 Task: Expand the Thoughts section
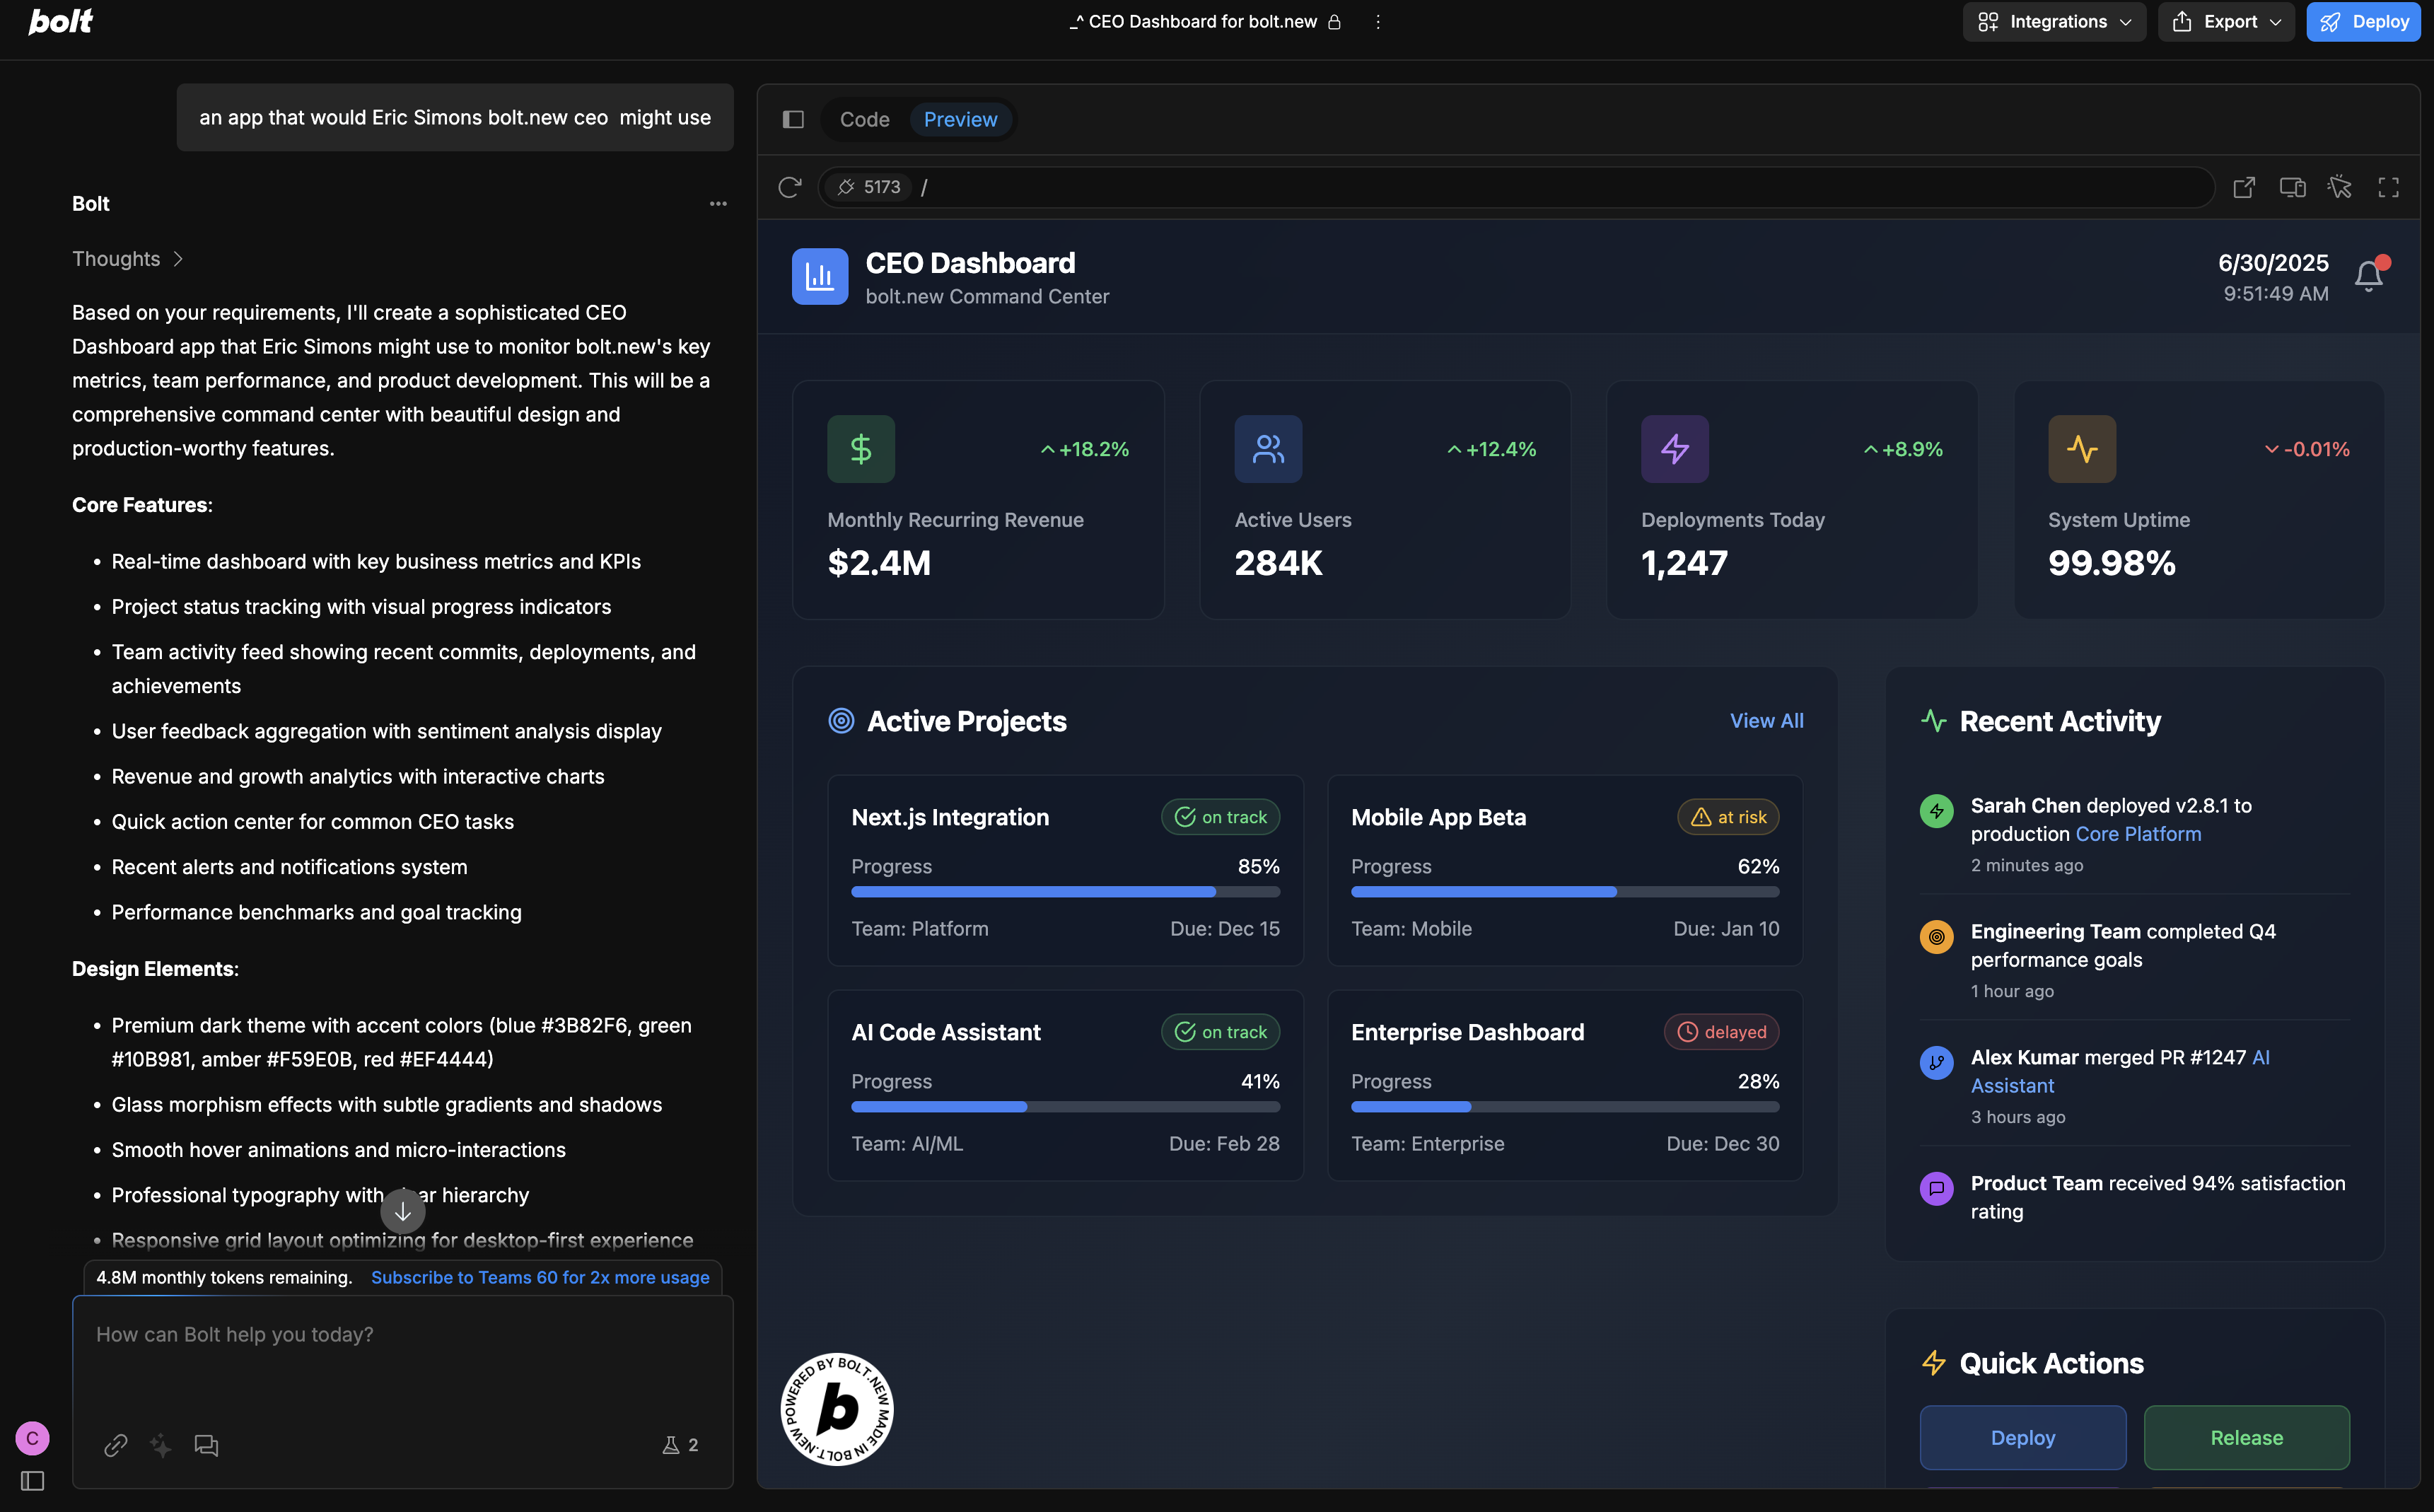point(127,259)
